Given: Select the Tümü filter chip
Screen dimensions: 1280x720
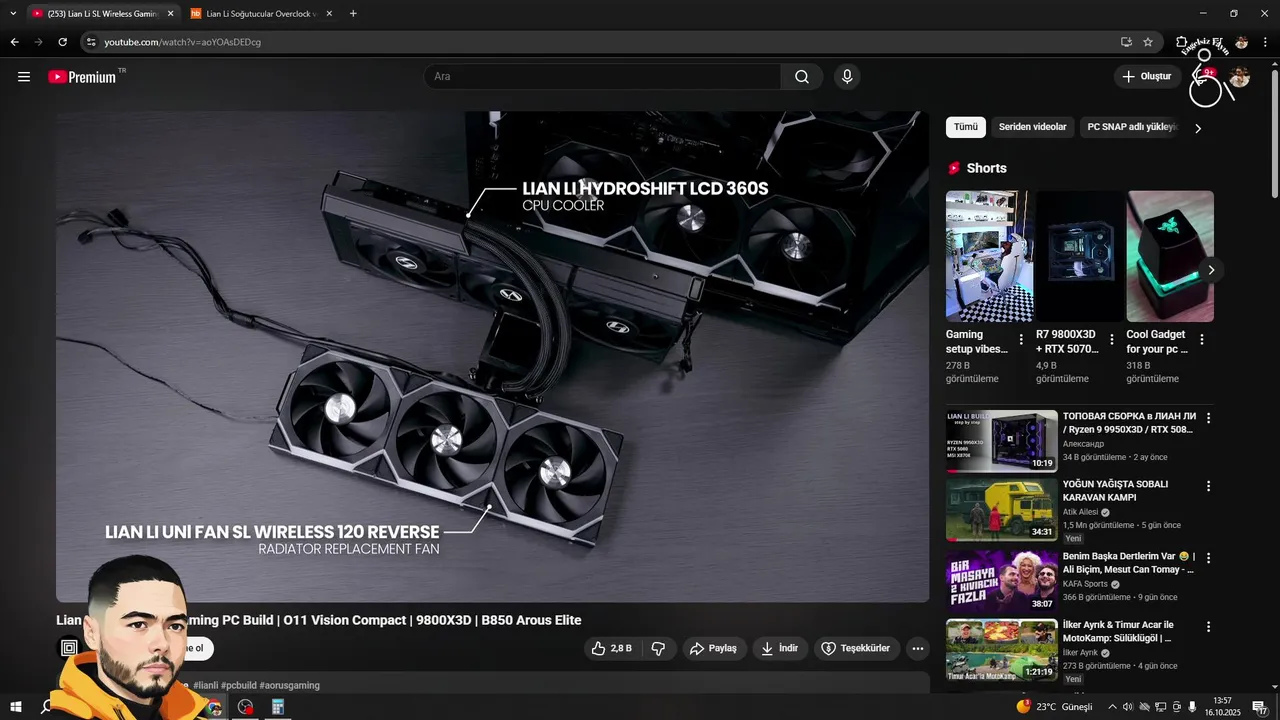Looking at the screenshot, I should [x=965, y=127].
